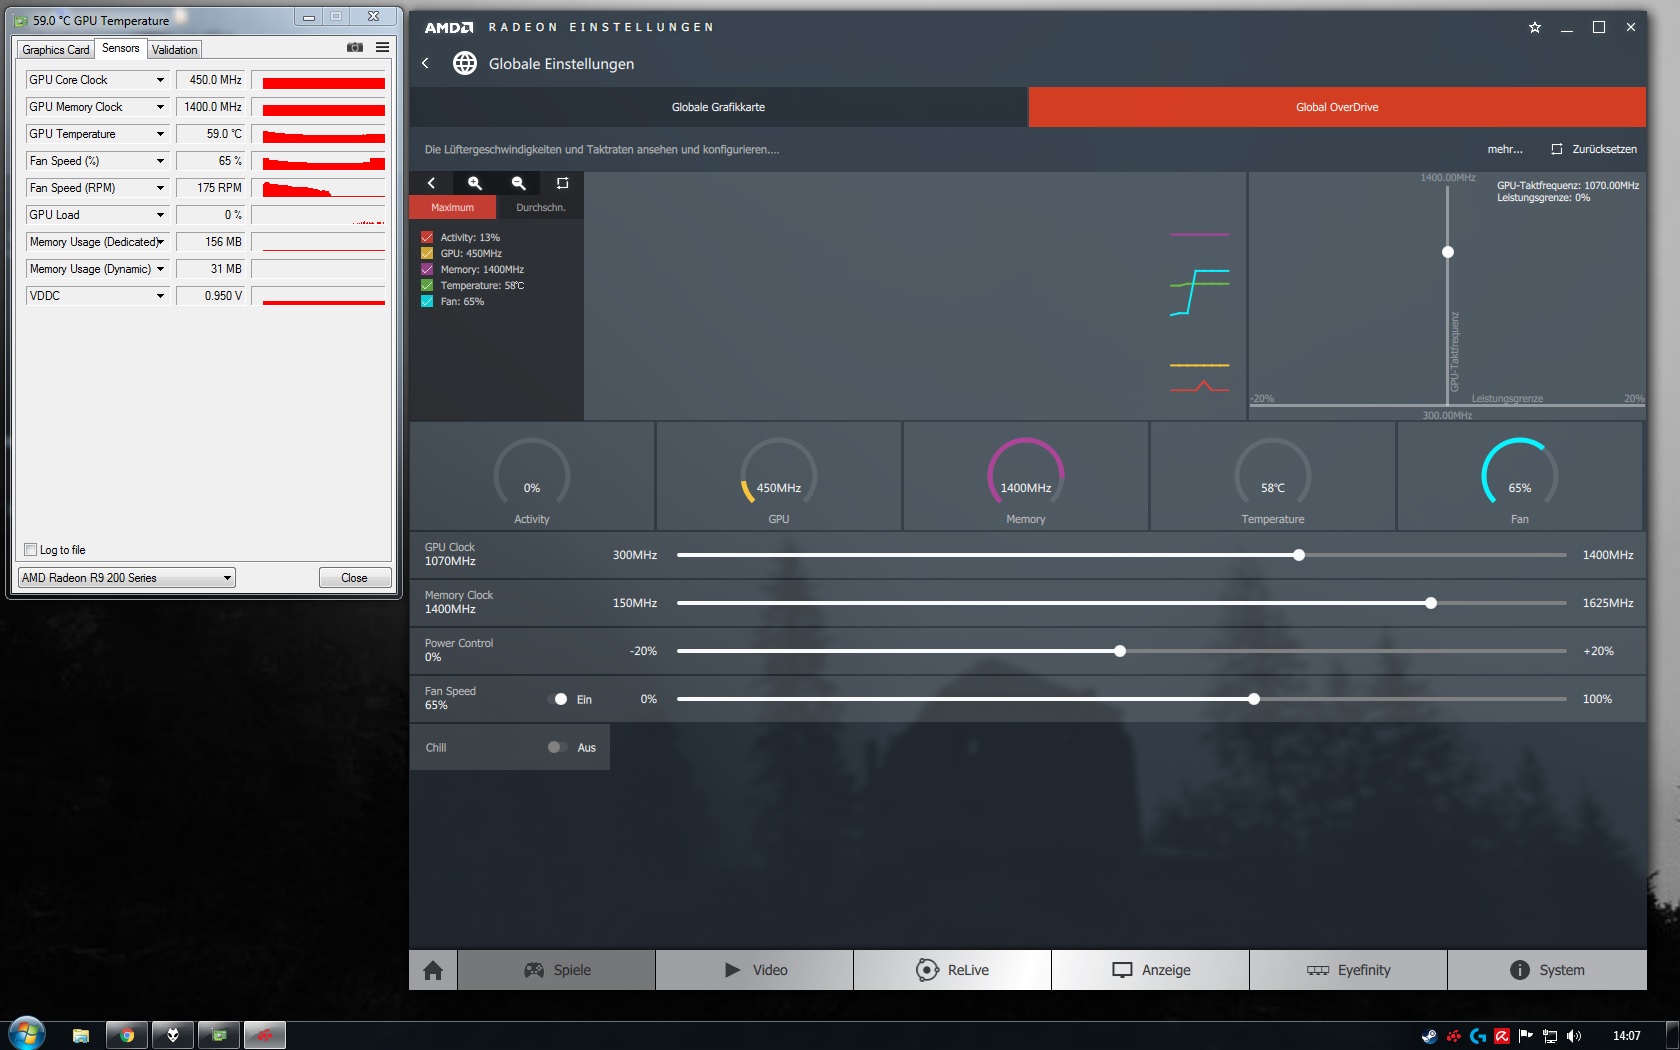Toggle the Activity graph checkbox
The image size is (1680, 1050).
coord(427,237)
